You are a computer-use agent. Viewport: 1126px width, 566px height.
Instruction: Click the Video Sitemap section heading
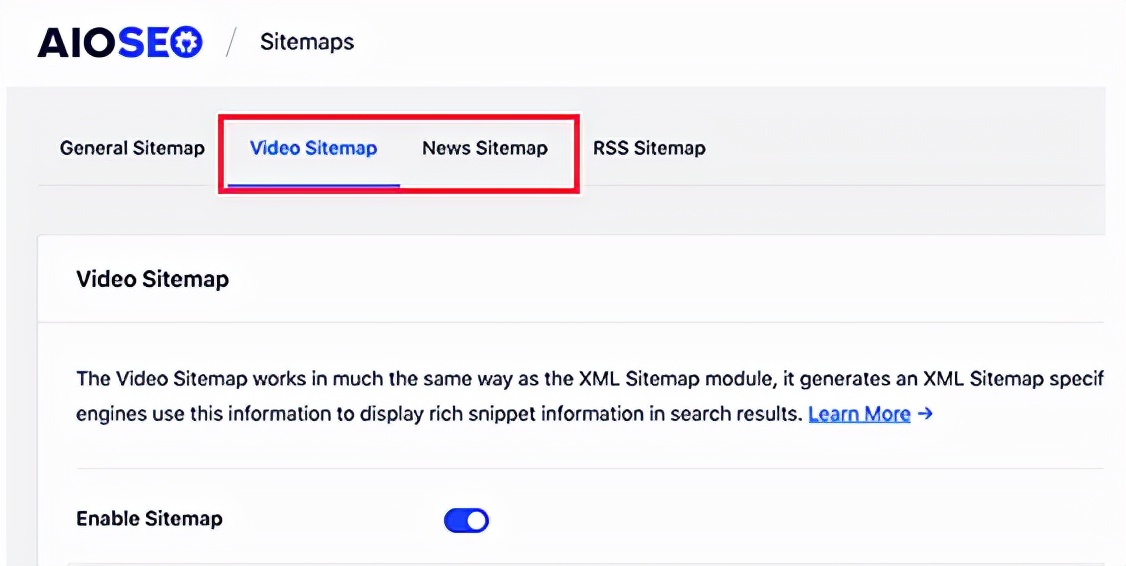click(152, 279)
